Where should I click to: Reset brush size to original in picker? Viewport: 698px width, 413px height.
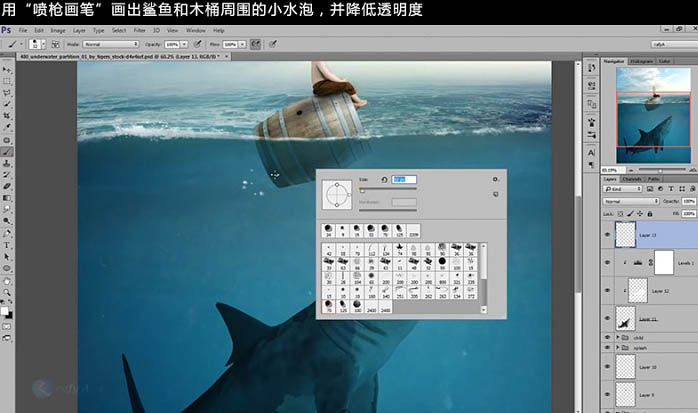pos(384,179)
